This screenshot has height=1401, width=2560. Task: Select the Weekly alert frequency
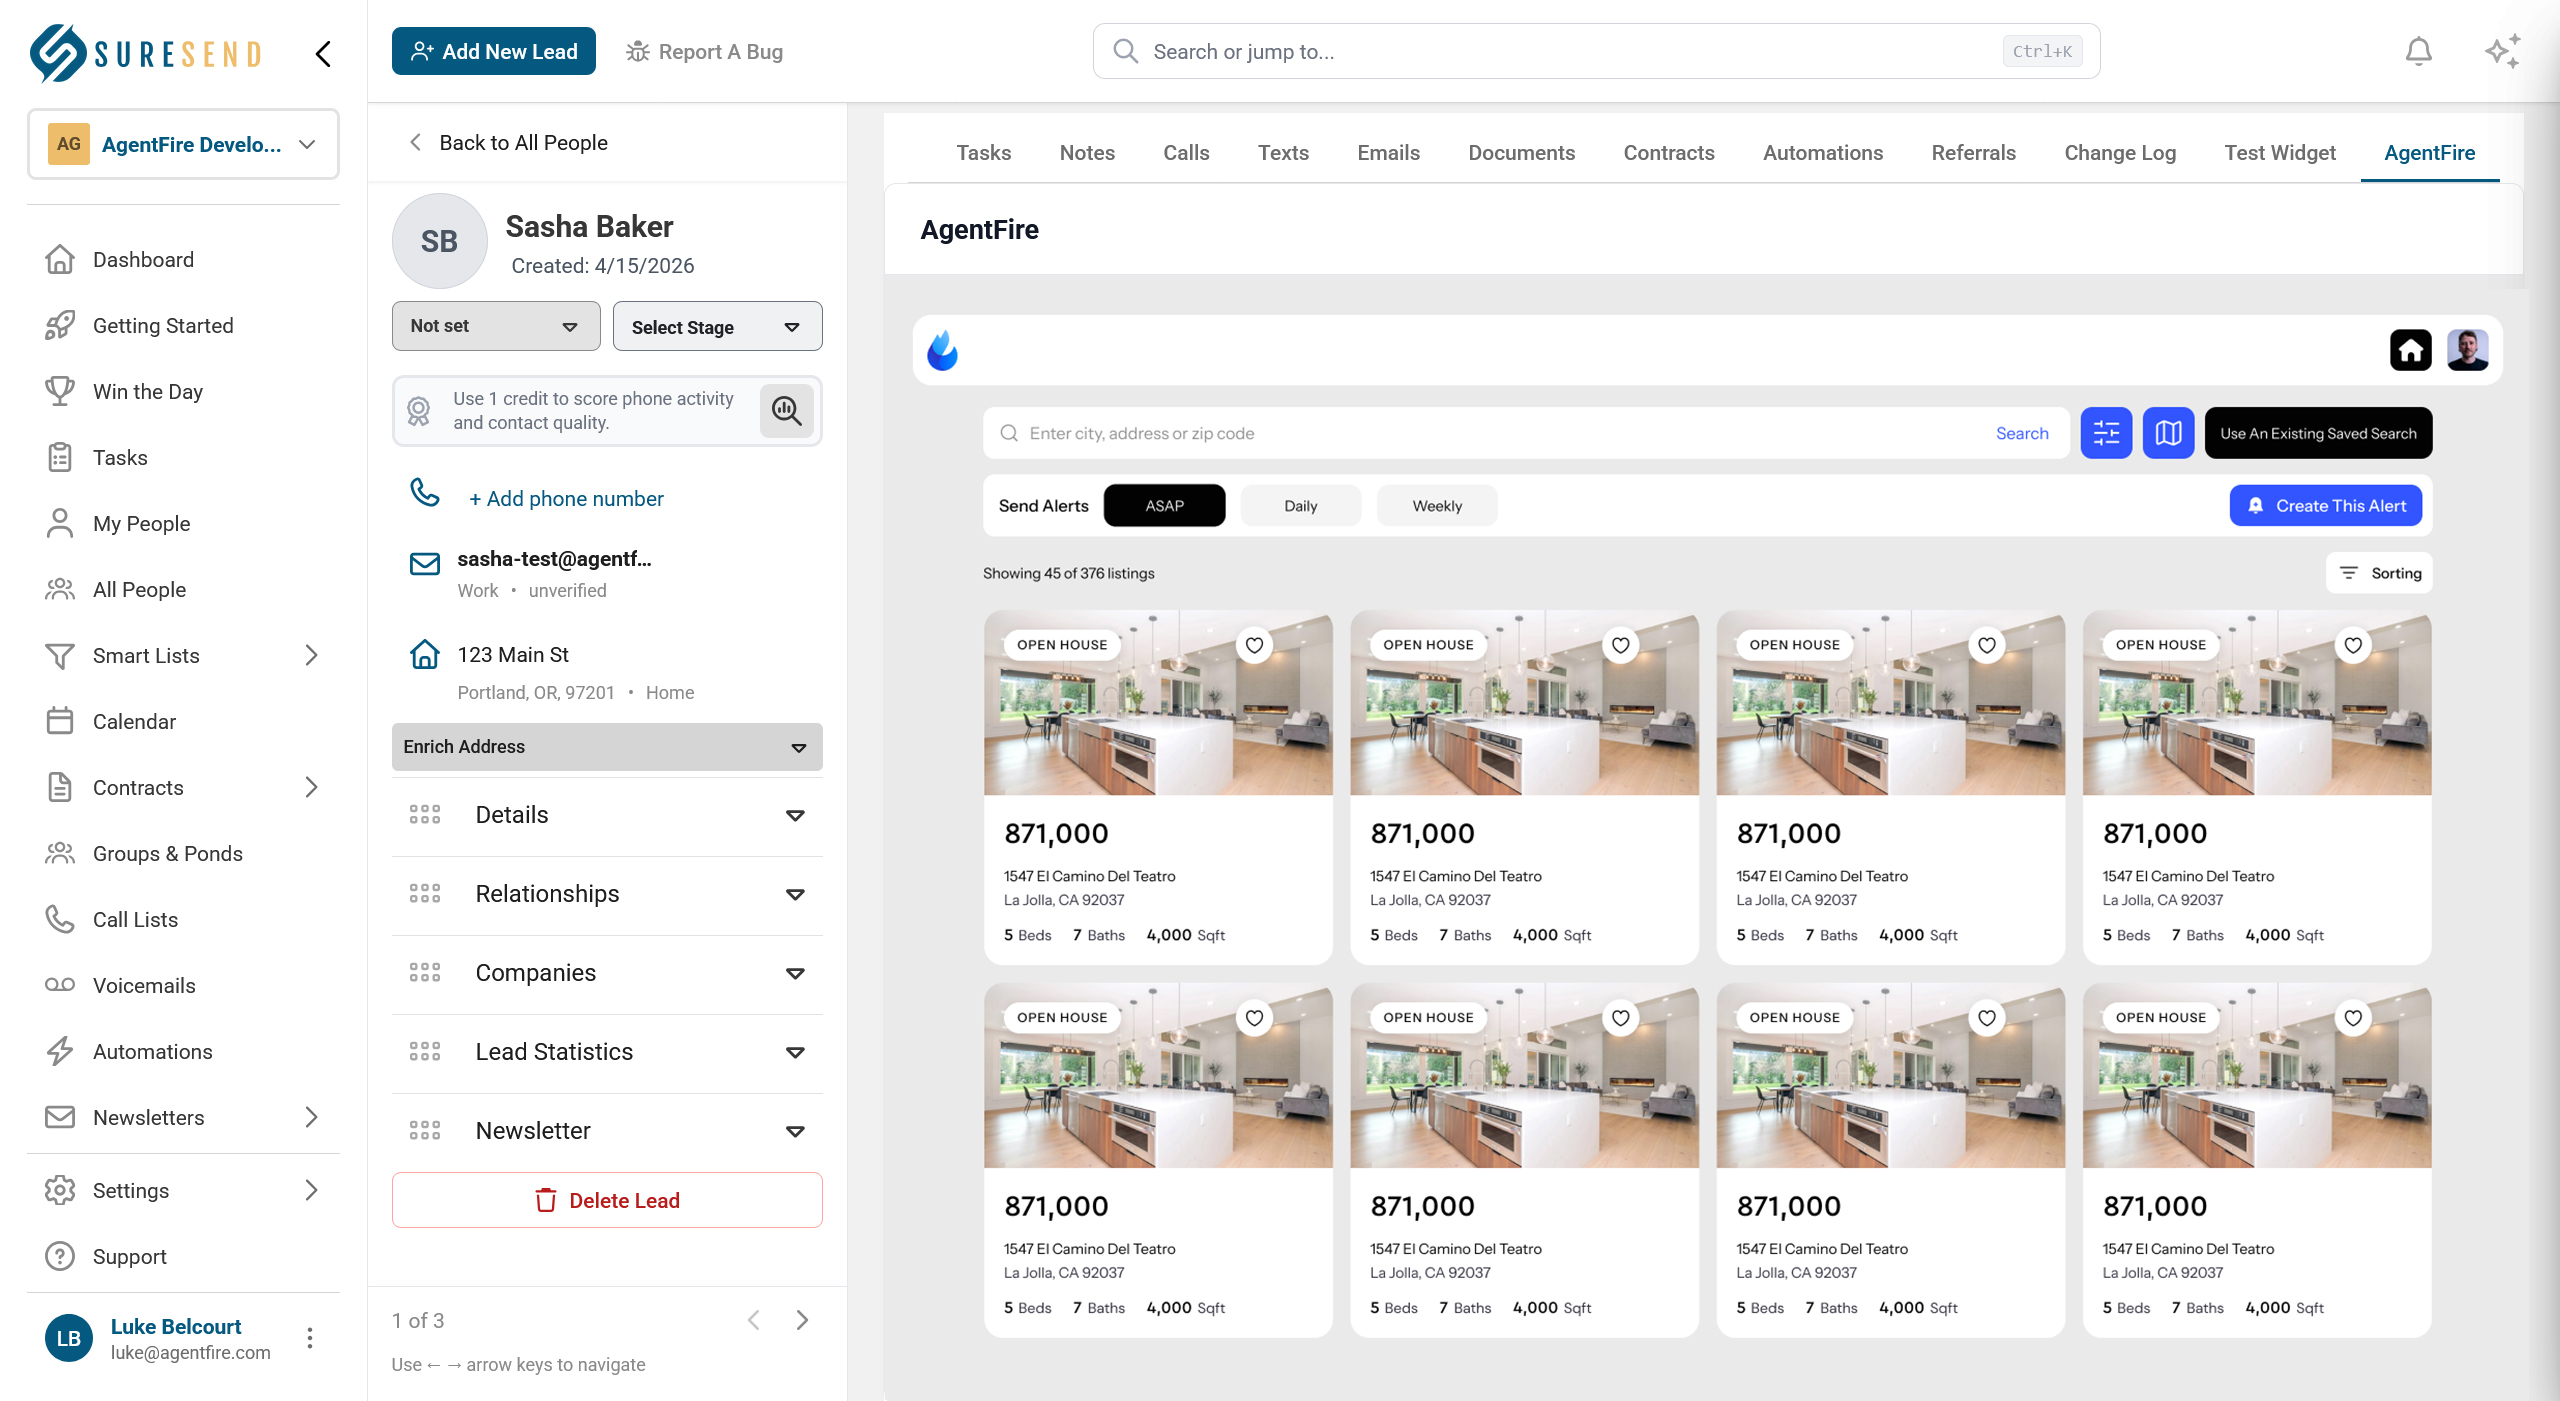pyautogui.click(x=1436, y=506)
